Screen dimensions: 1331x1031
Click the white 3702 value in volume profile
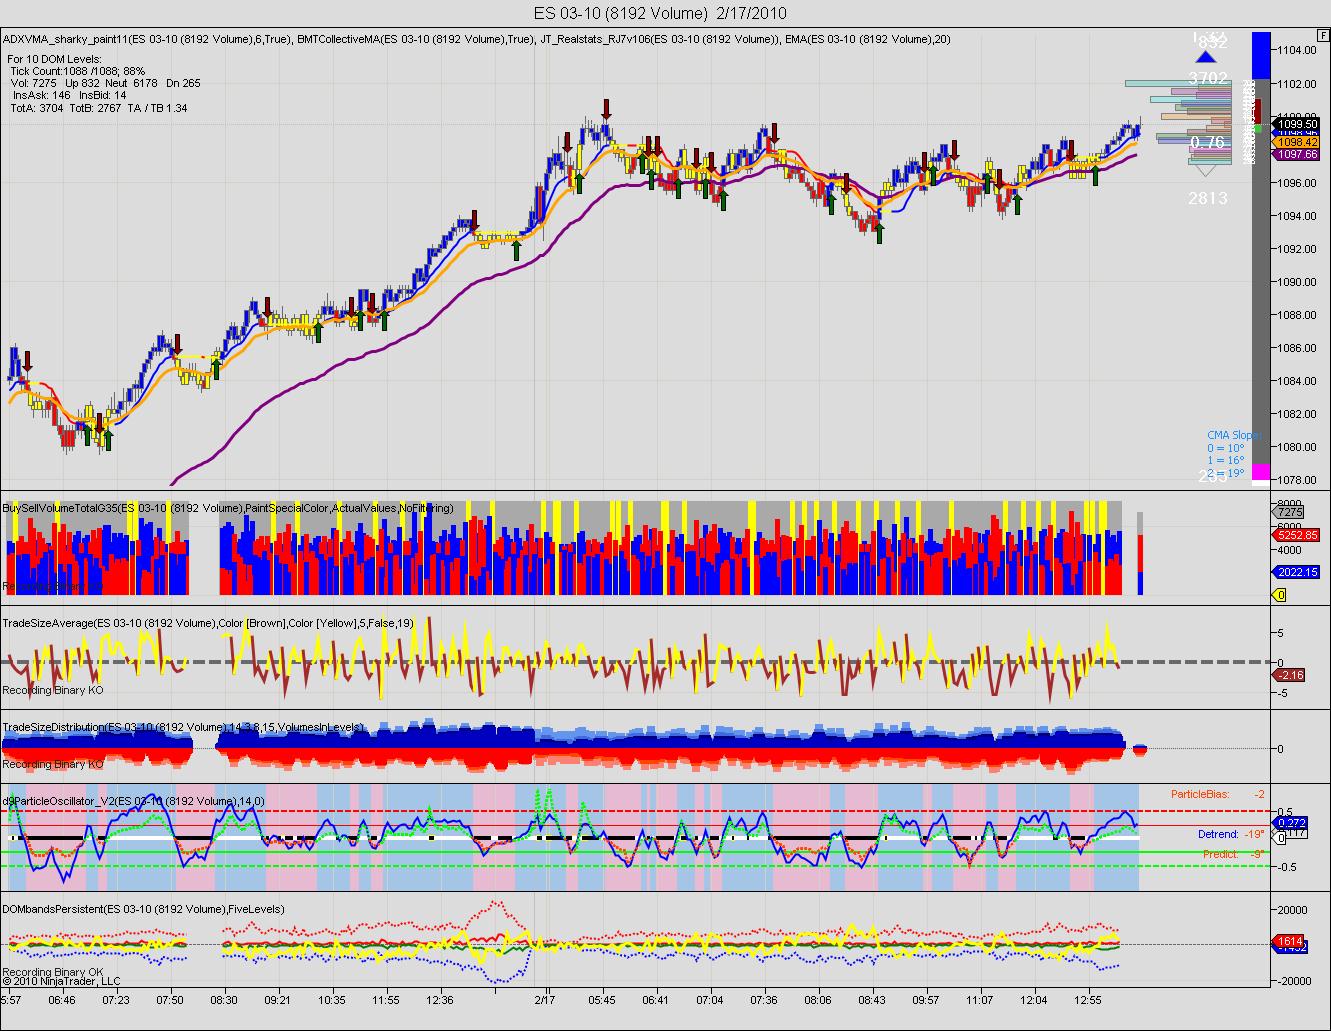tap(1207, 77)
